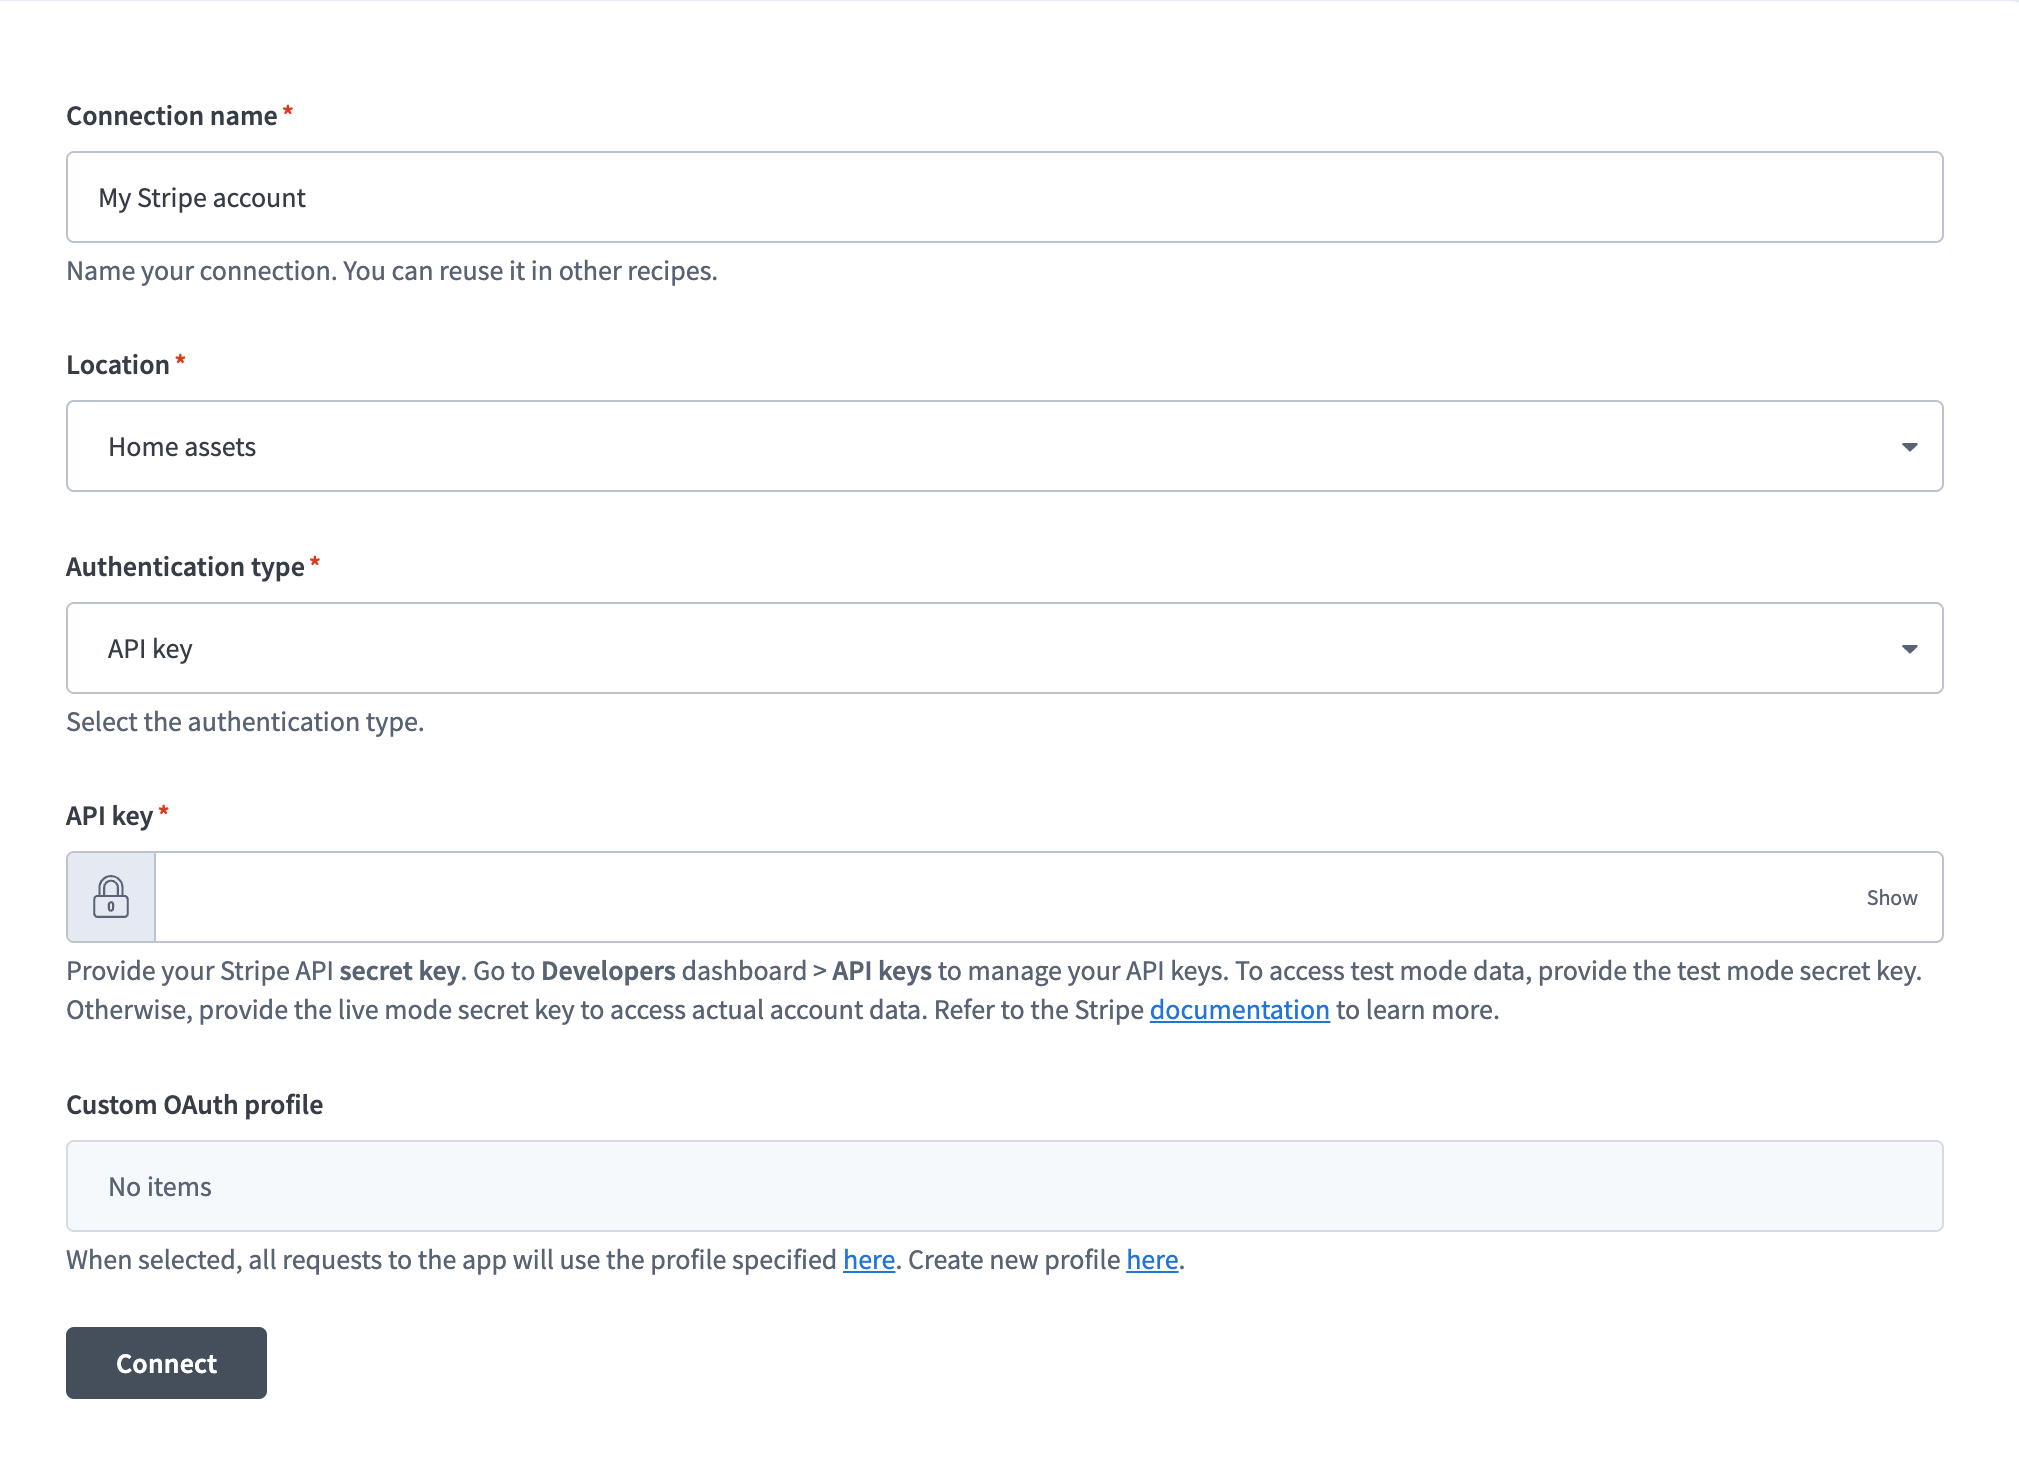Click the API key field label
This screenshot has height=1476, width=2019.
[109, 816]
